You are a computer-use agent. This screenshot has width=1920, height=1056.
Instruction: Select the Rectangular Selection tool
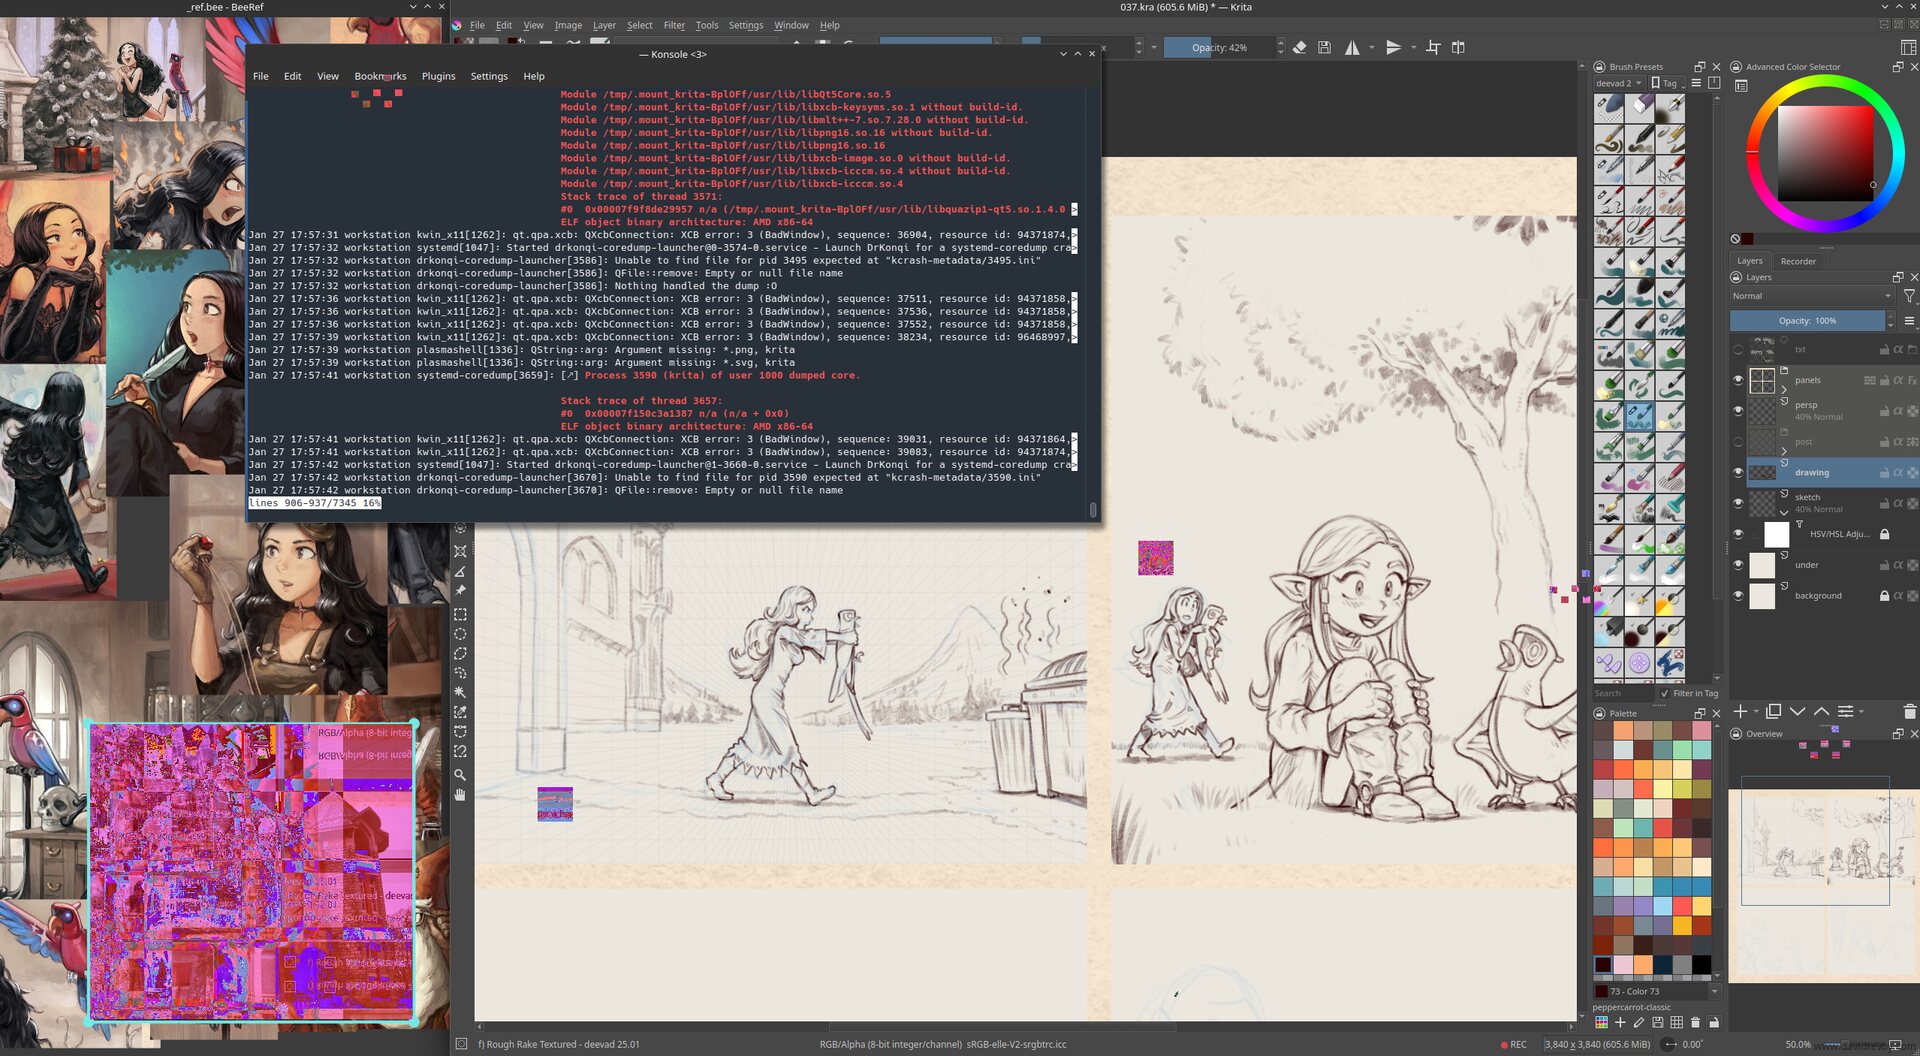tap(460, 615)
